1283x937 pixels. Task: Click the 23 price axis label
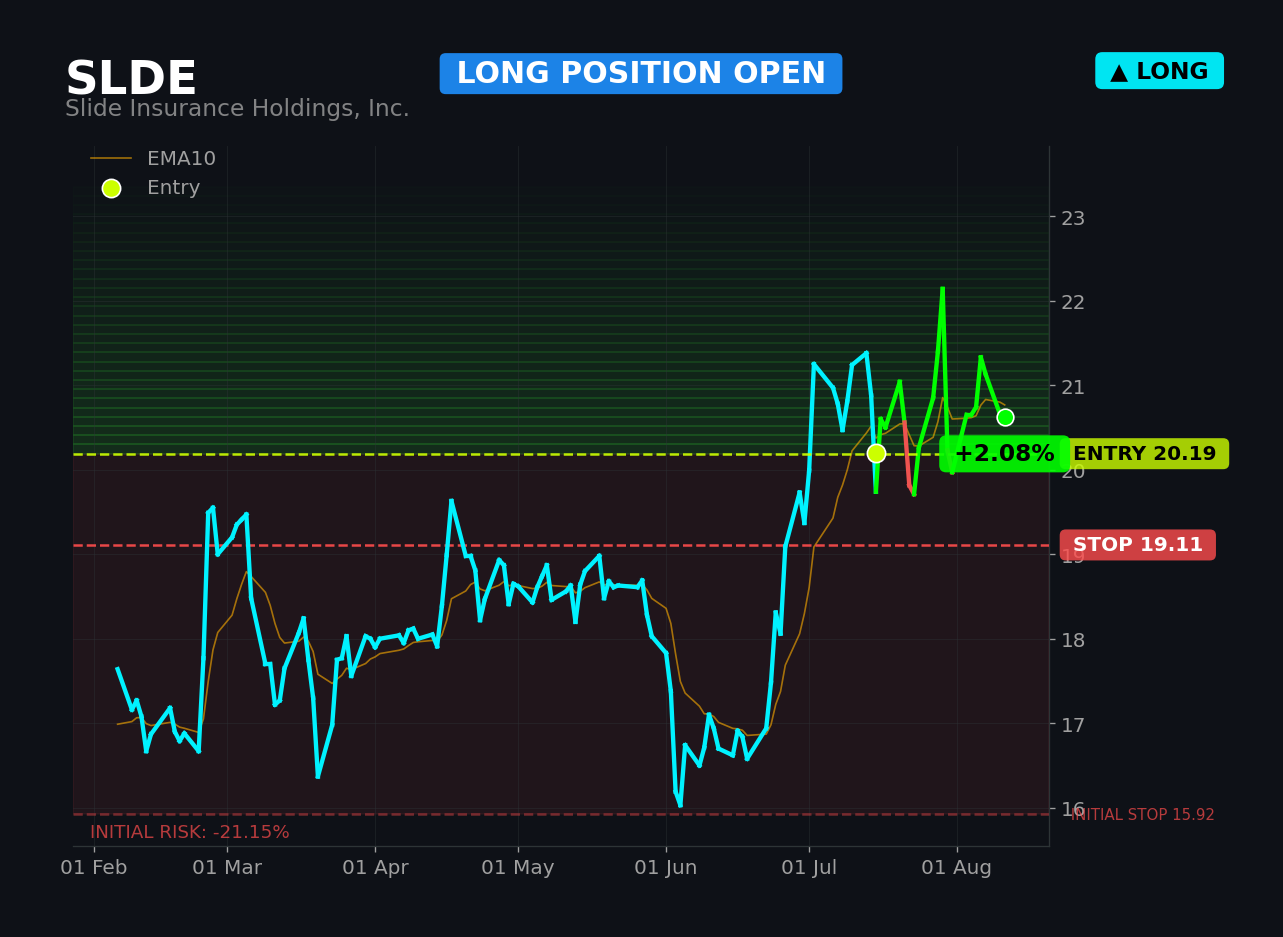tap(1073, 217)
